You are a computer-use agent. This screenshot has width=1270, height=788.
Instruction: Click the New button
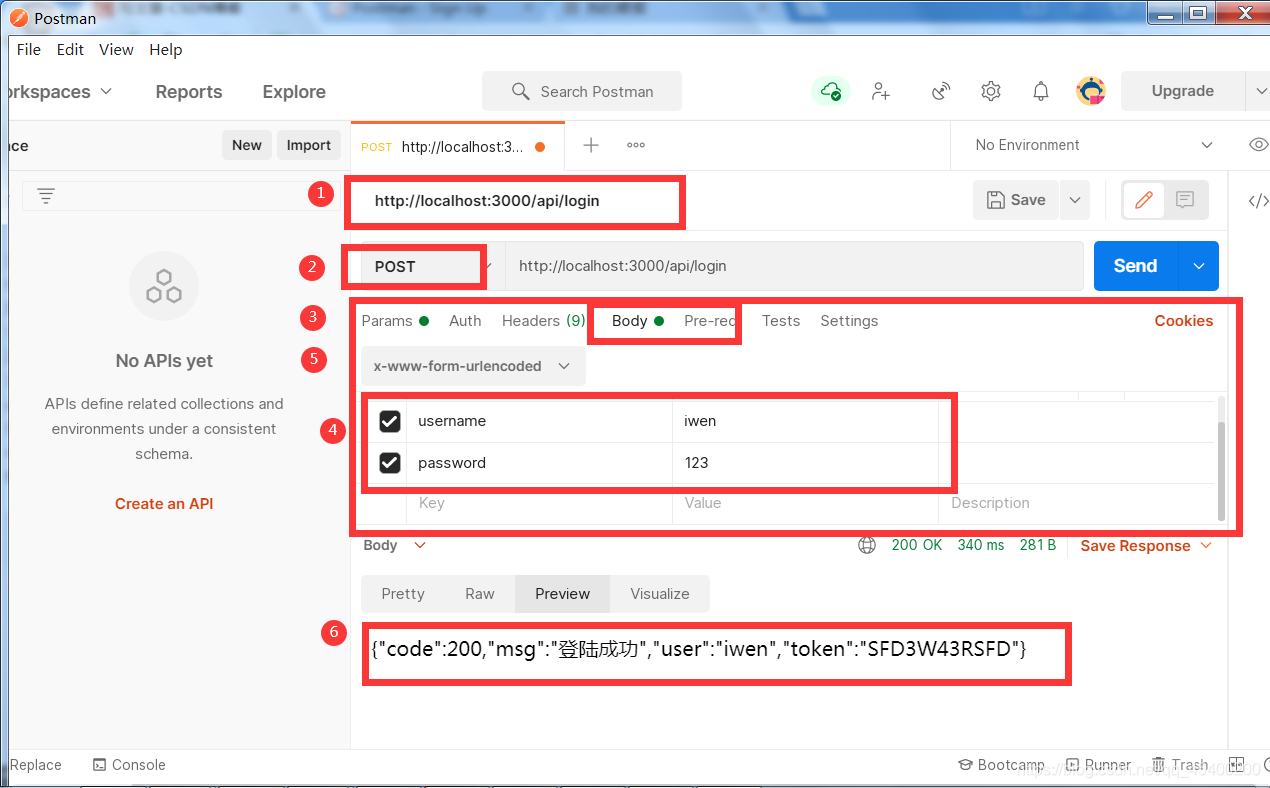tap(247, 145)
